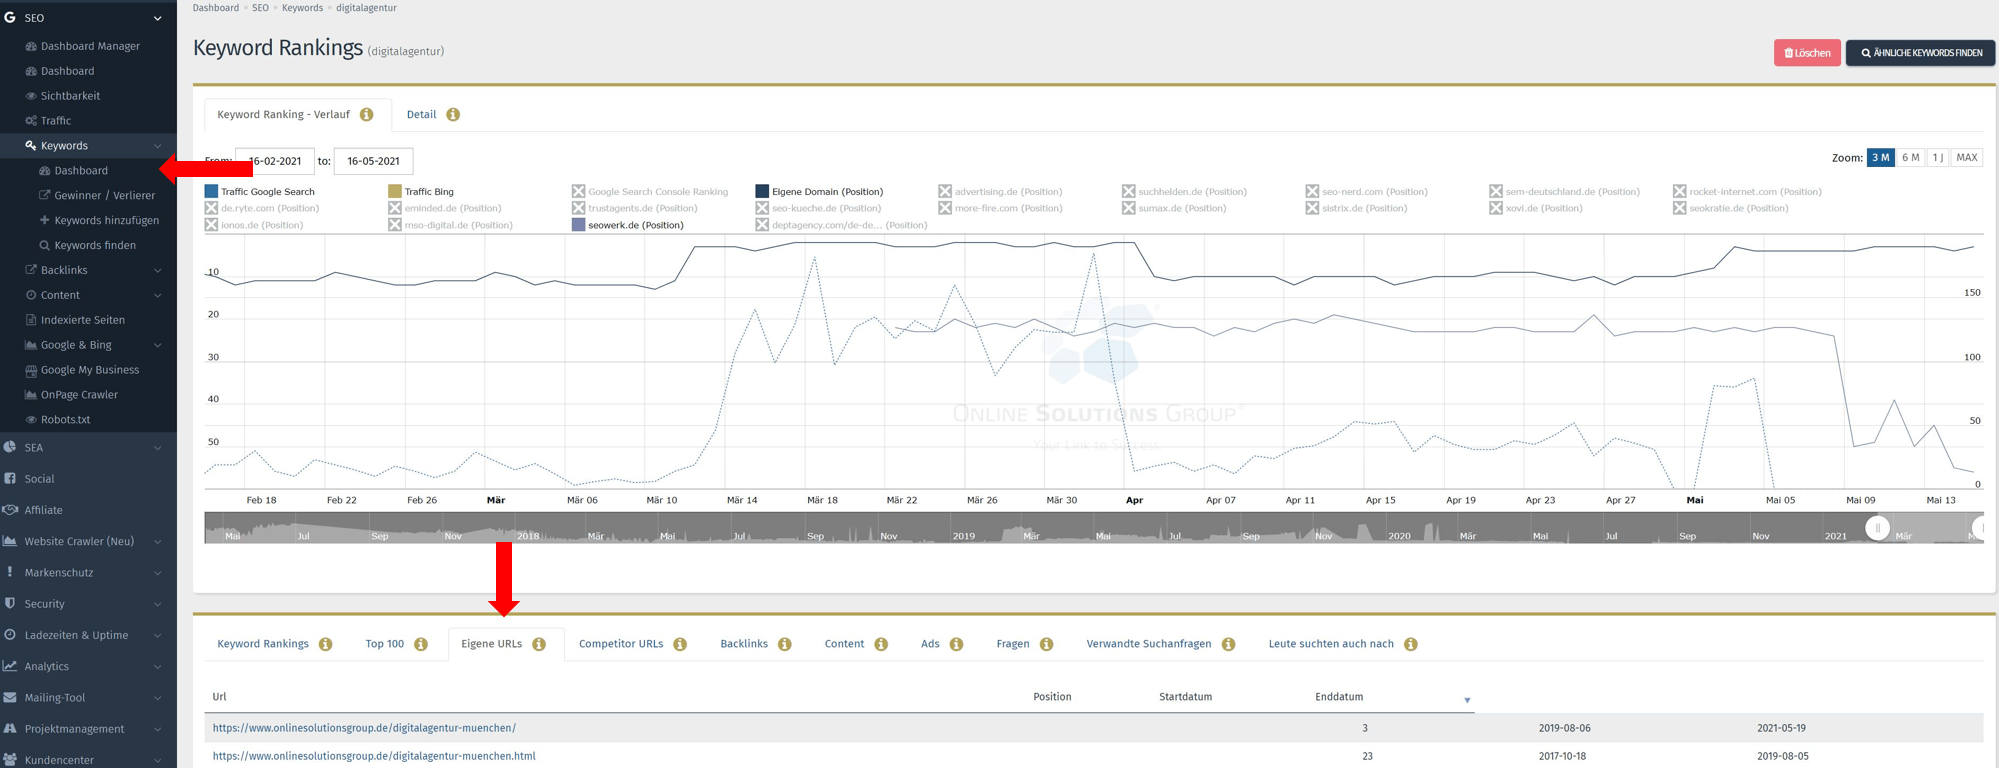Click the info icon beside Leute suchen auch nach
Image resolution: width=1999 pixels, height=768 pixels.
point(1411,644)
